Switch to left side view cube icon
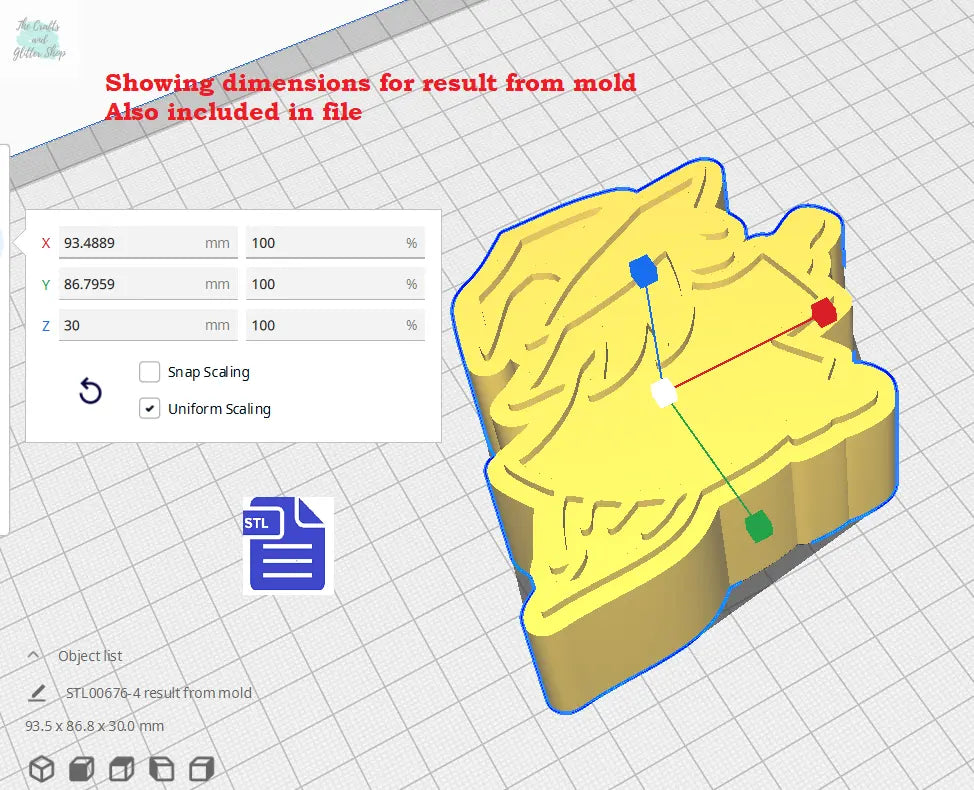Image resolution: width=974 pixels, height=790 pixels. [161, 769]
